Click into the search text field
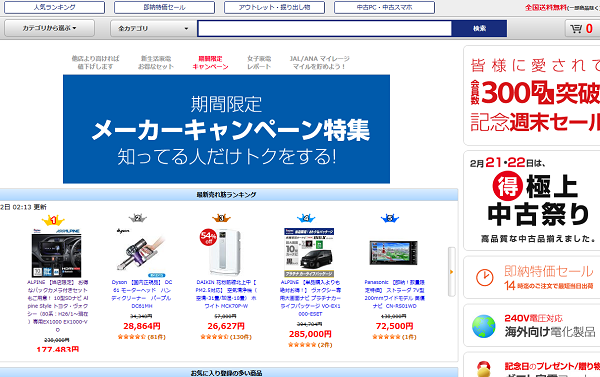This screenshot has height=377, width=600. (x=325, y=28)
